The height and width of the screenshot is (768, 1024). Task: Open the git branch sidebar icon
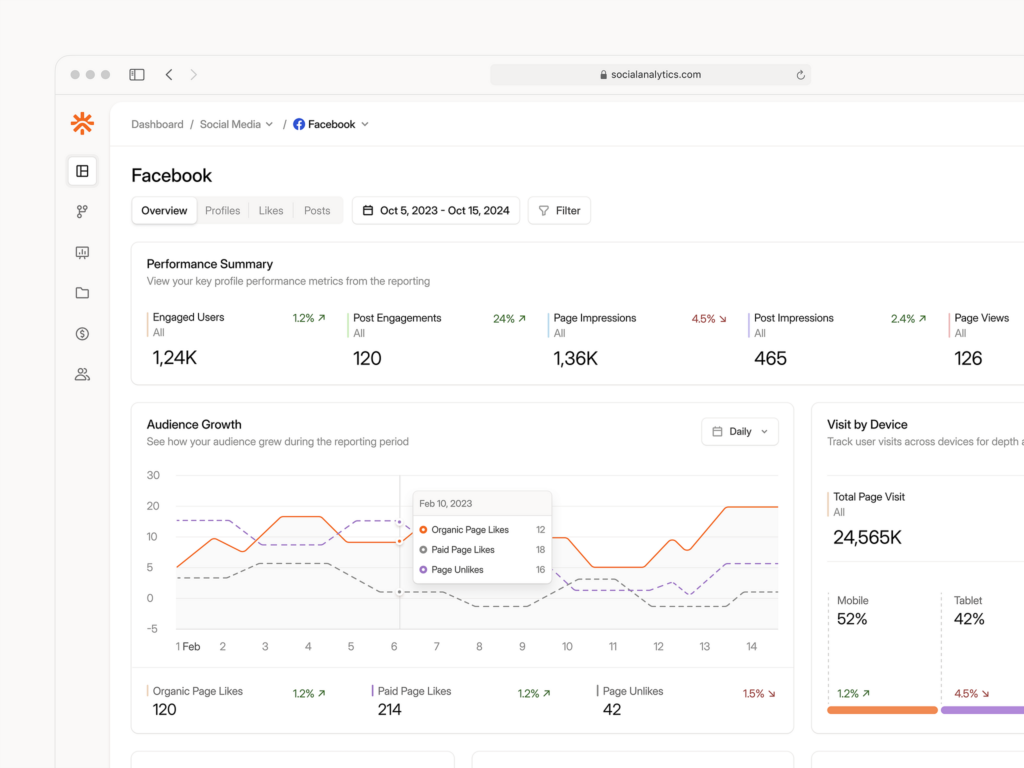tap(82, 212)
